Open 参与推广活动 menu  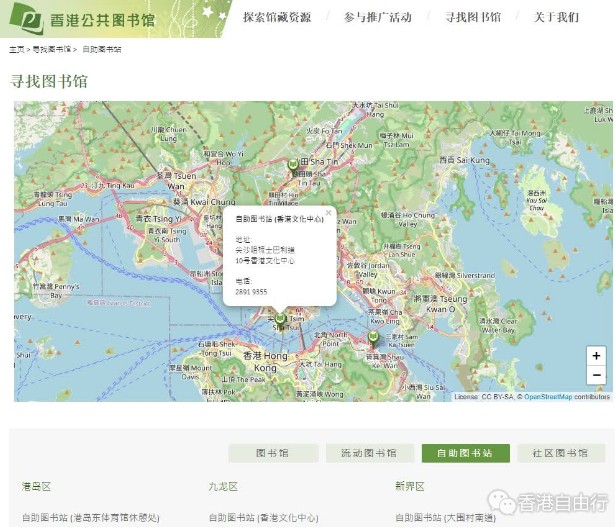pos(378,17)
